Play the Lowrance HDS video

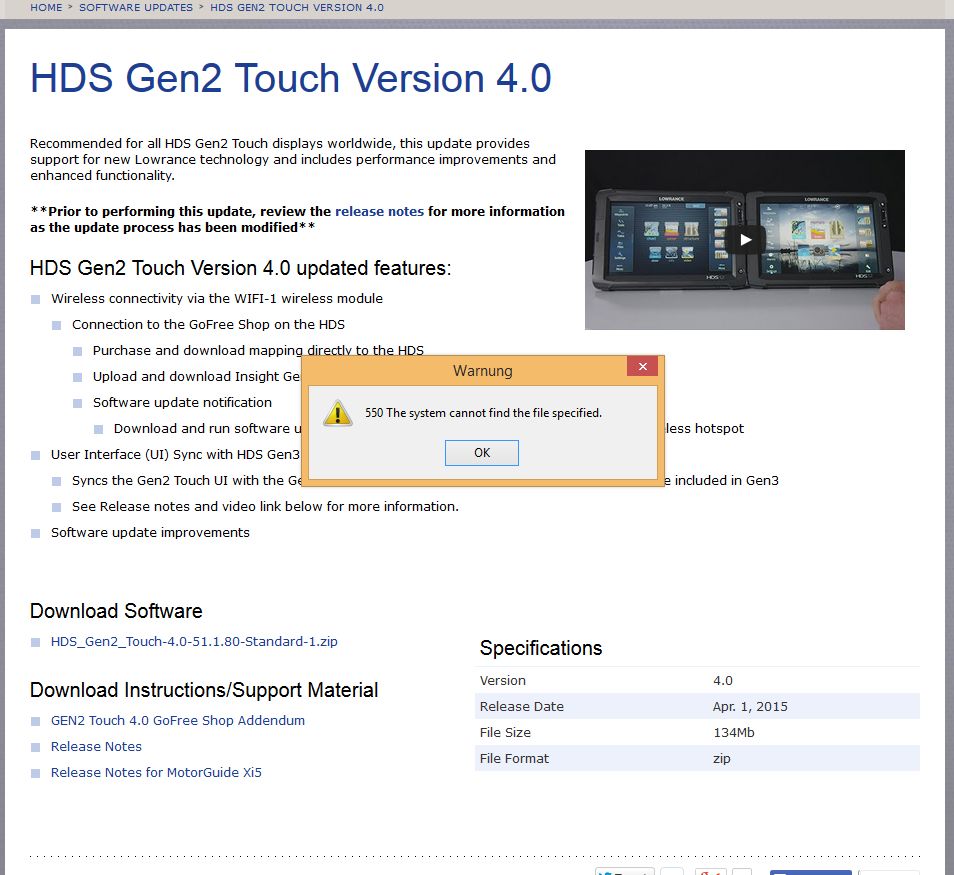click(744, 239)
